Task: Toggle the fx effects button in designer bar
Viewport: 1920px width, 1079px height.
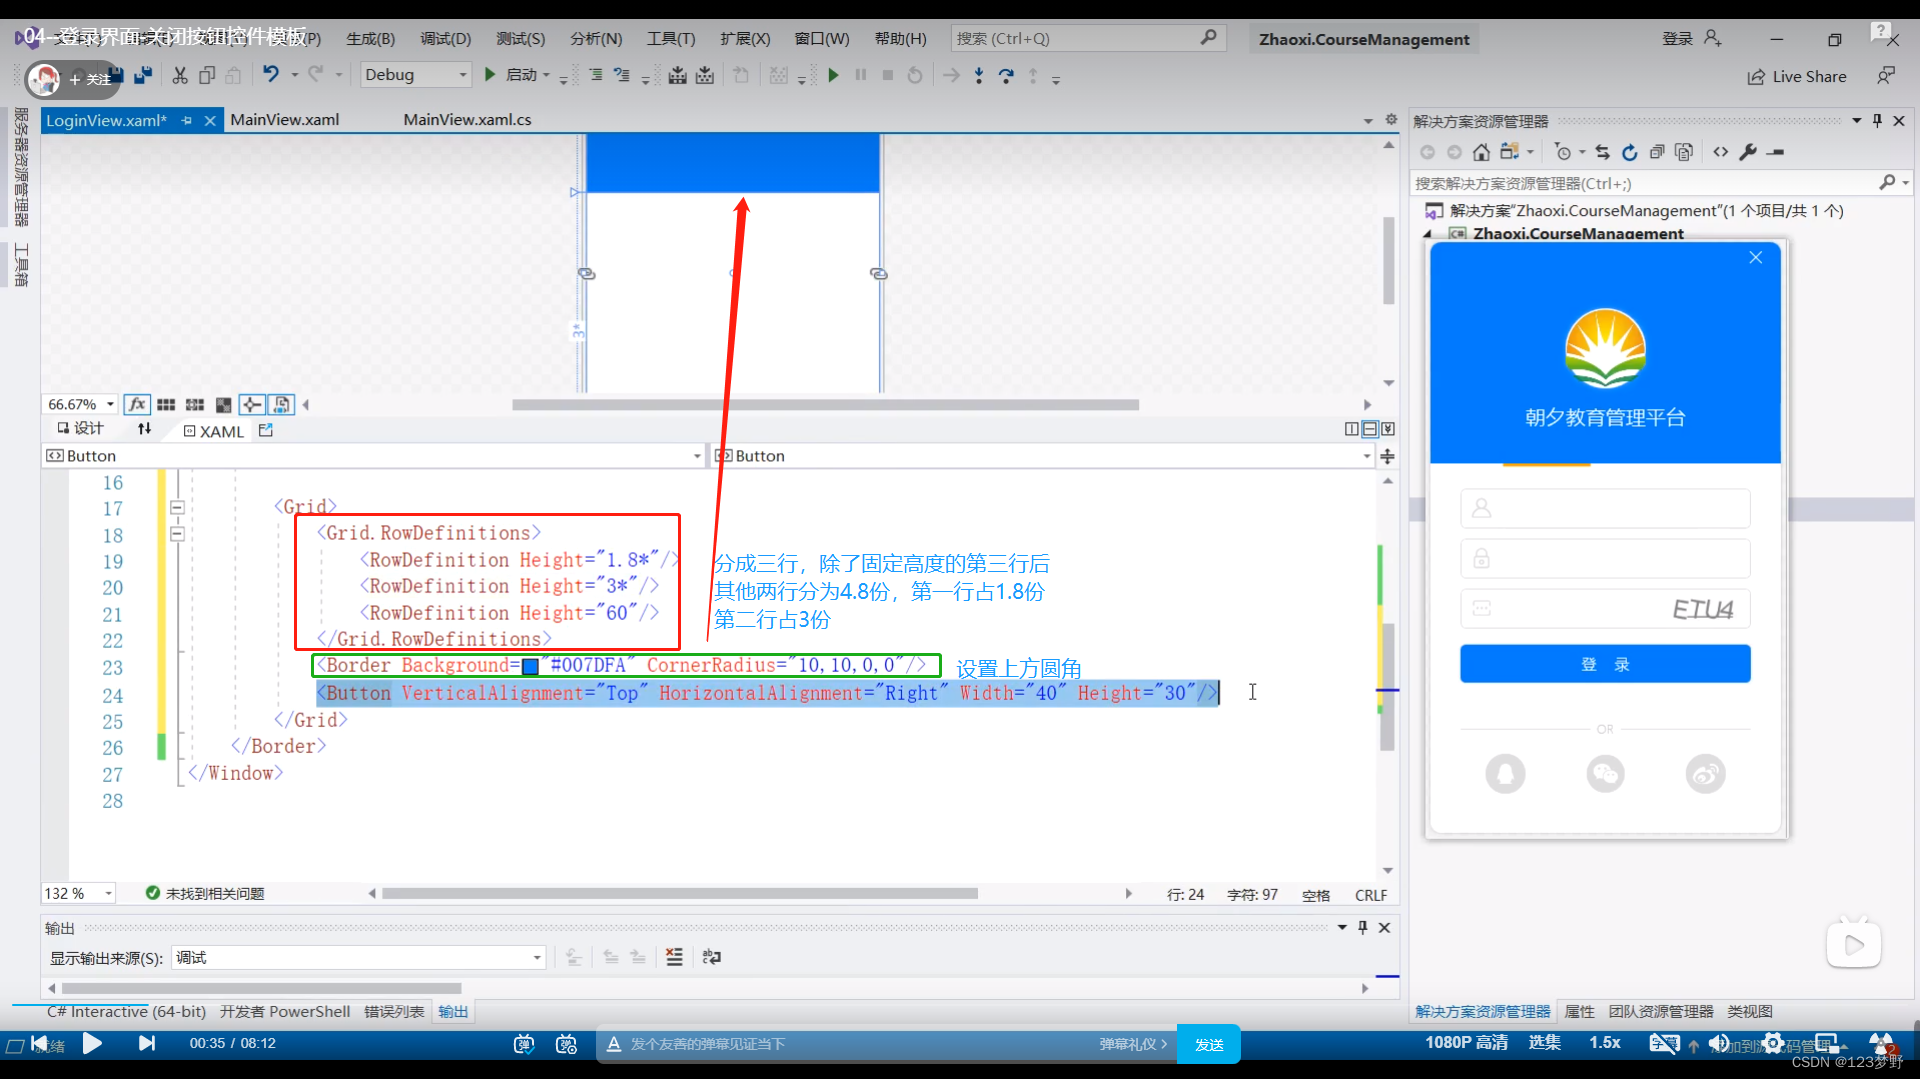Action: tap(137, 404)
